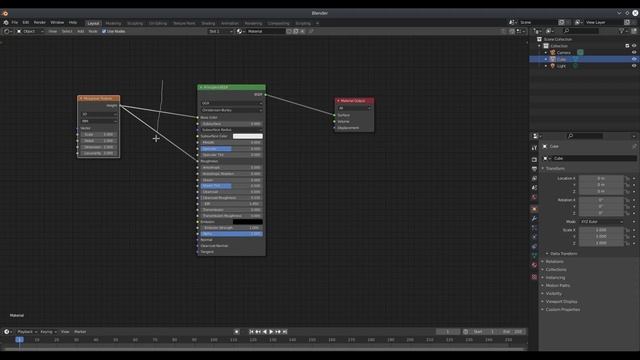Open the Christensen-Burley subsurface method dropdown
This screenshot has width=640, height=360.
click(x=231, y=110)
